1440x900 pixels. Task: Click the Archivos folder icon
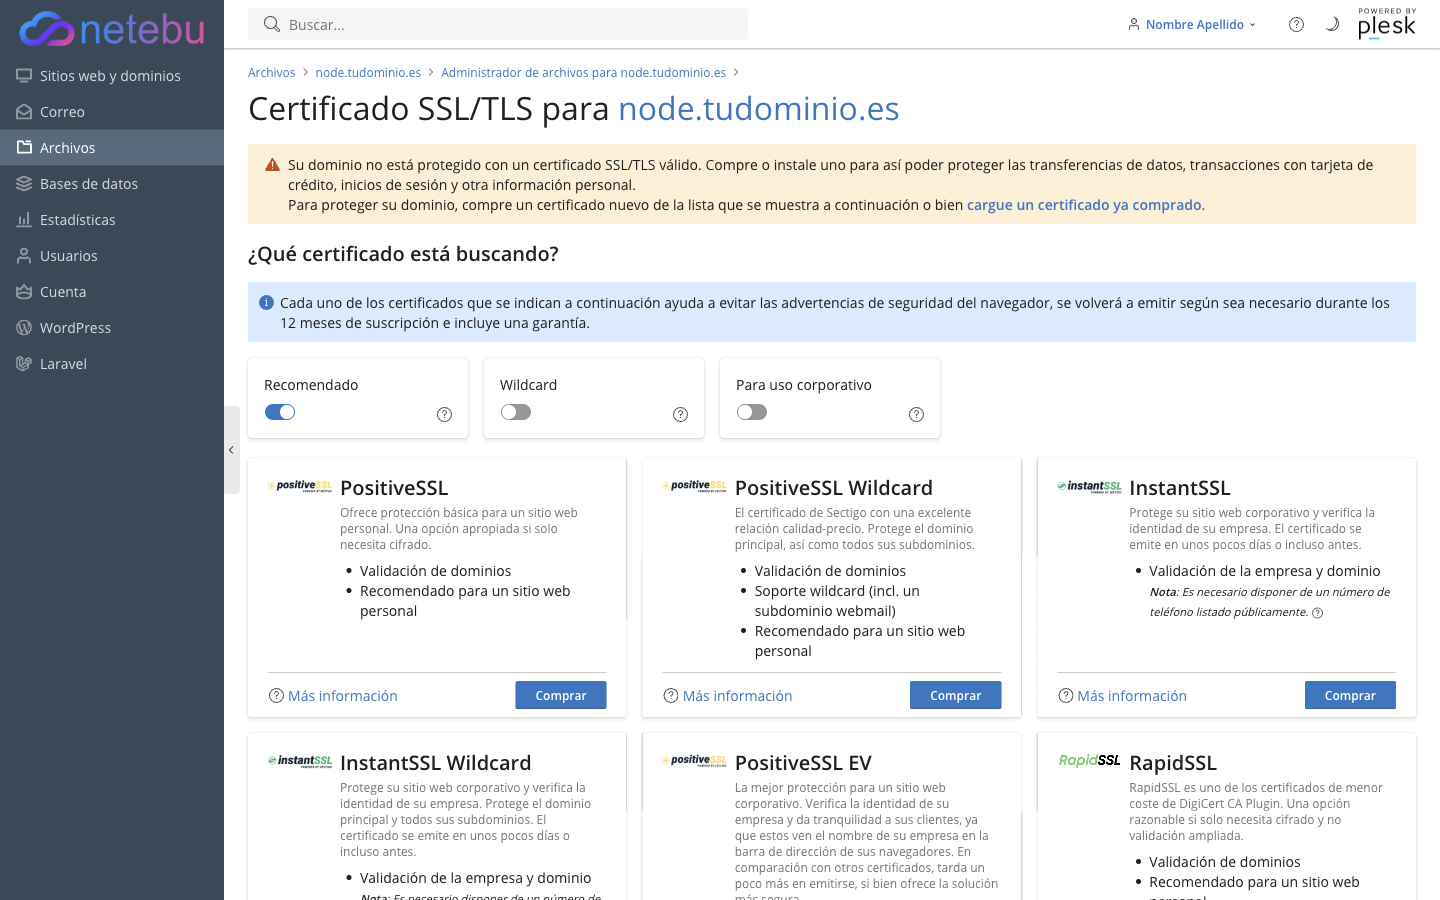tap(24, 147)
